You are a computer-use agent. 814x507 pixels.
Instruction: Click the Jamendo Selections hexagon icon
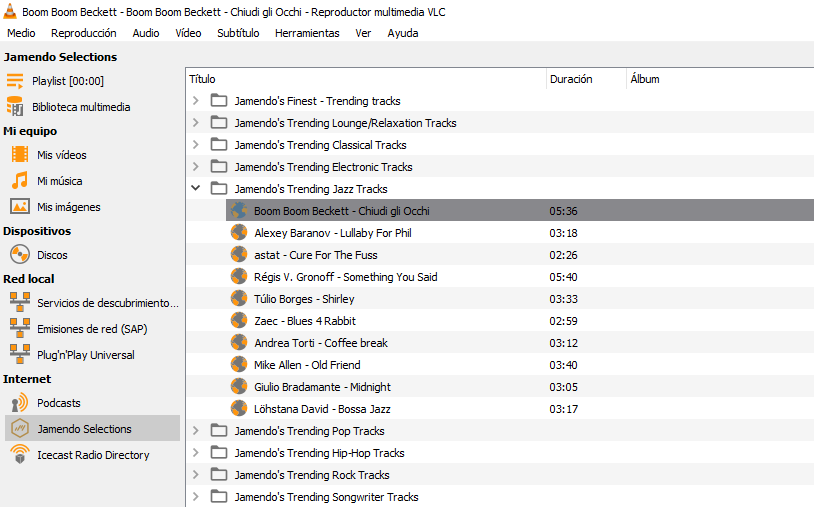click(x=20, y=429)
